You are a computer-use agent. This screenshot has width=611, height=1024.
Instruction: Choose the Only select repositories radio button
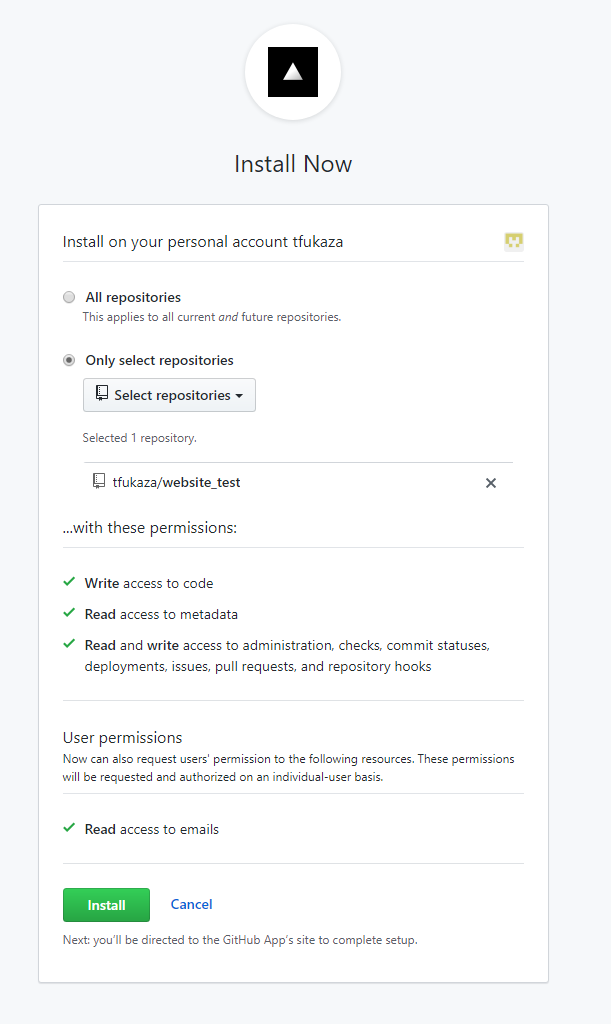point(69,360)
